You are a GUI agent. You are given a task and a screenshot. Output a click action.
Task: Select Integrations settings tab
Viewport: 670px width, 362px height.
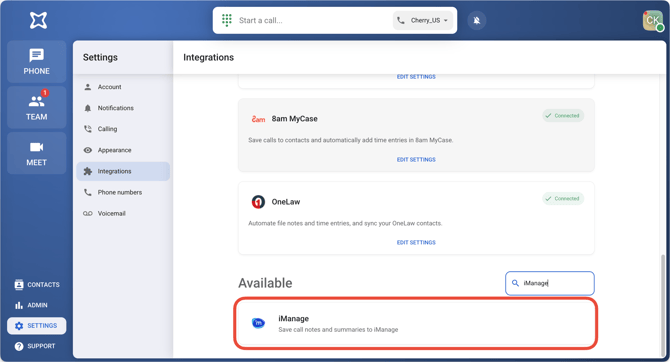click(x=123, y=171)
